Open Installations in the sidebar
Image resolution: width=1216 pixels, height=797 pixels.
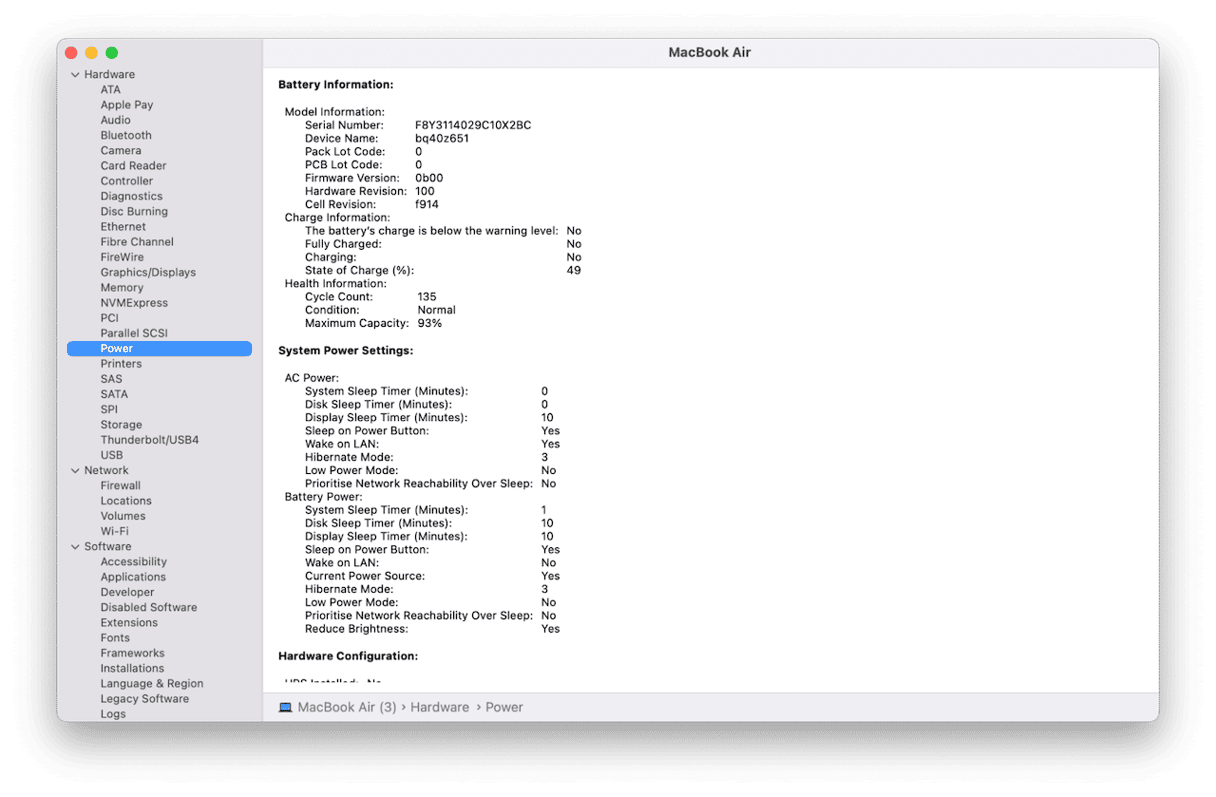pos(132,668)
